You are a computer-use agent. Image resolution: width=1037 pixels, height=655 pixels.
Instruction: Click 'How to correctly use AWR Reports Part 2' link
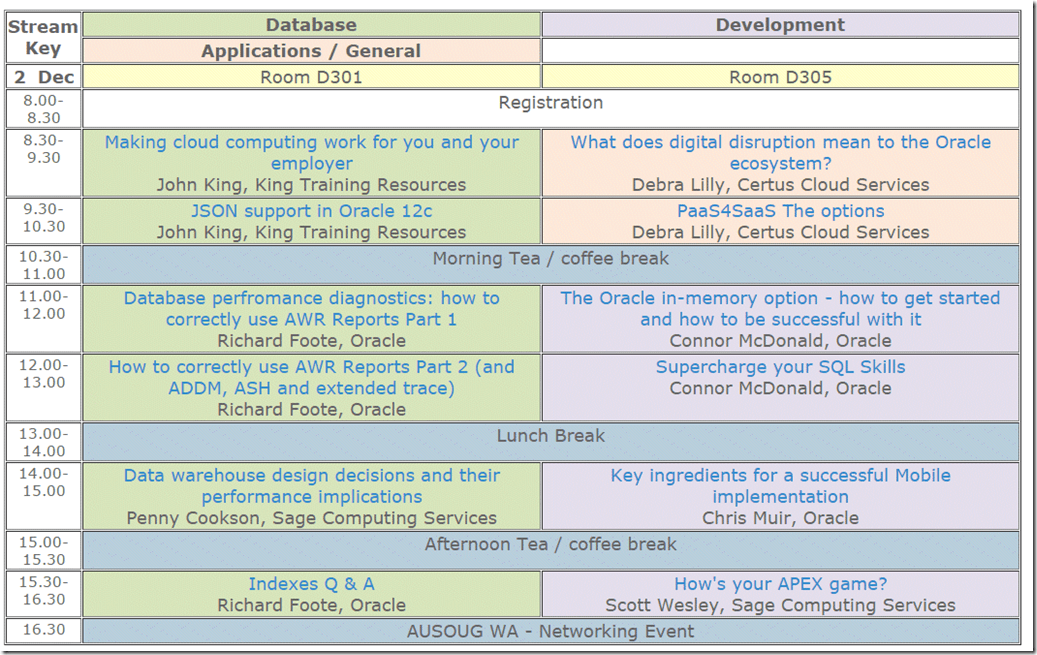(x=312, y=367)
